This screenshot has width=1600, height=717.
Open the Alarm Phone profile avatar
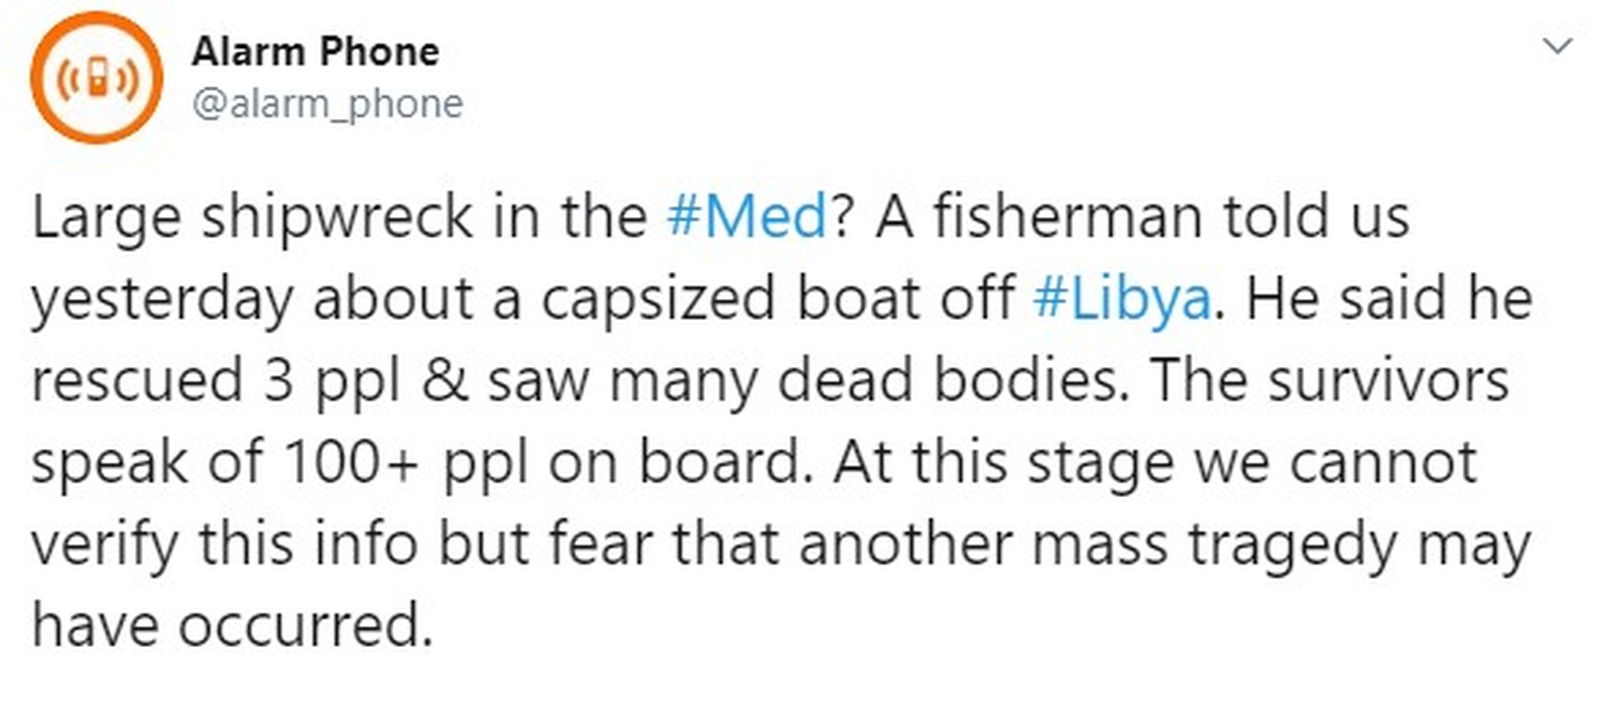coord(96,78)
